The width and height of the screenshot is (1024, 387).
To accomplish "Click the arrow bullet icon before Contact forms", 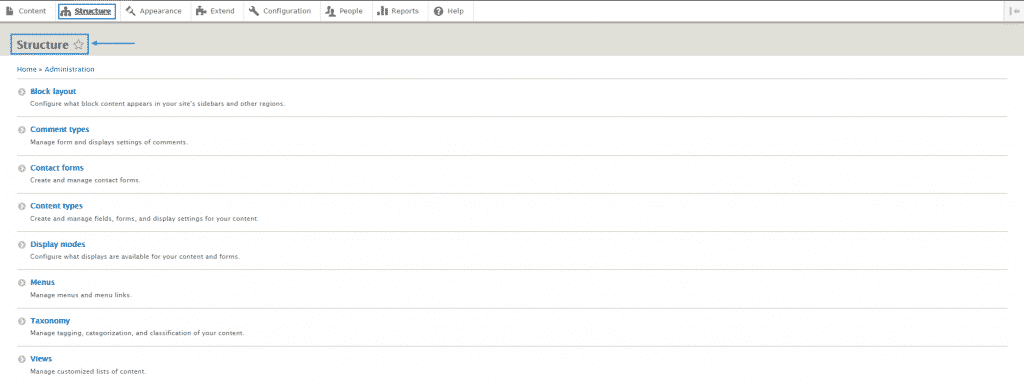I will tap(22, 168).
